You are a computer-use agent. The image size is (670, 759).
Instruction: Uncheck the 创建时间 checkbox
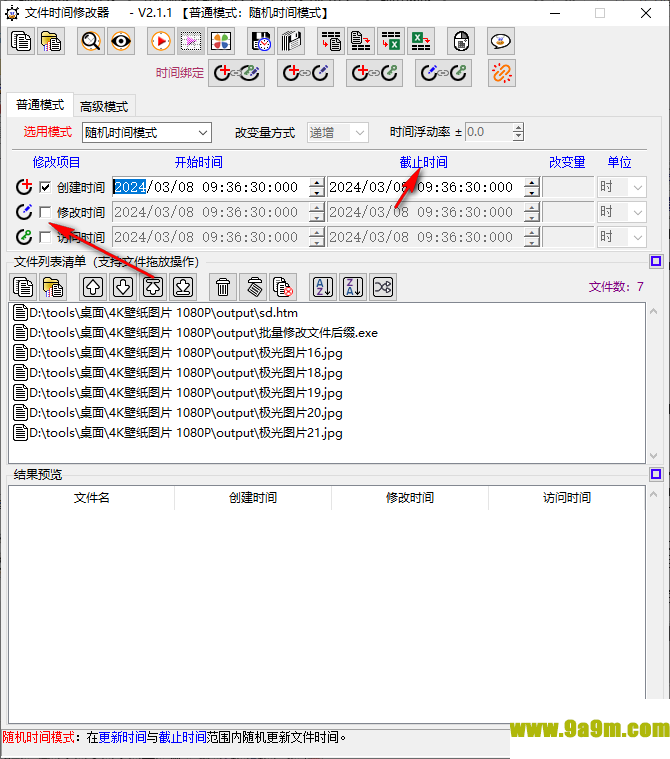pos(46,187)
